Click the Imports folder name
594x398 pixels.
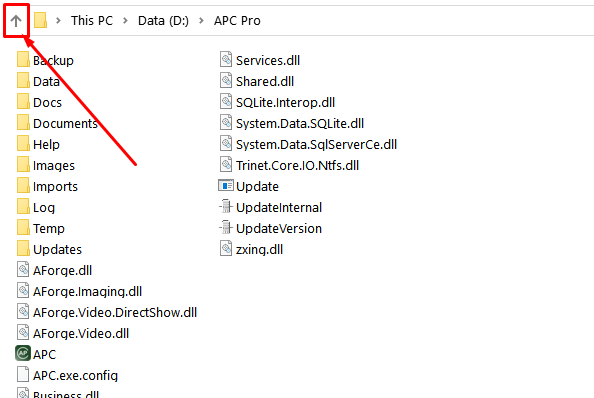[55, 187]
